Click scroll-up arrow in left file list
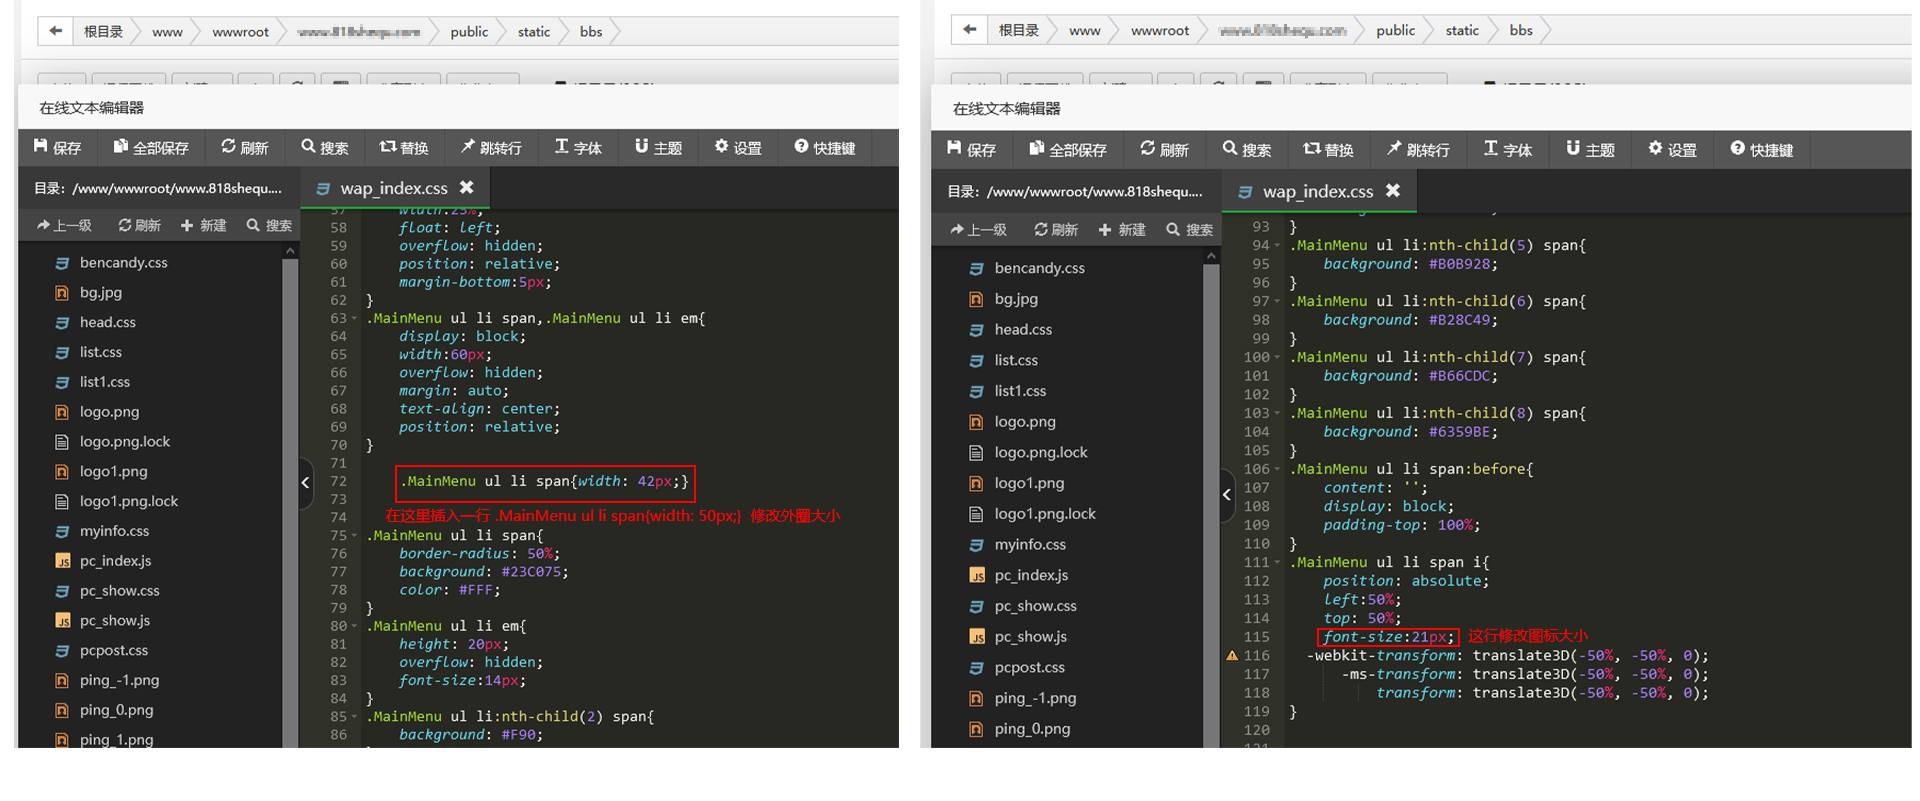1920x801 pixels. 290,251
